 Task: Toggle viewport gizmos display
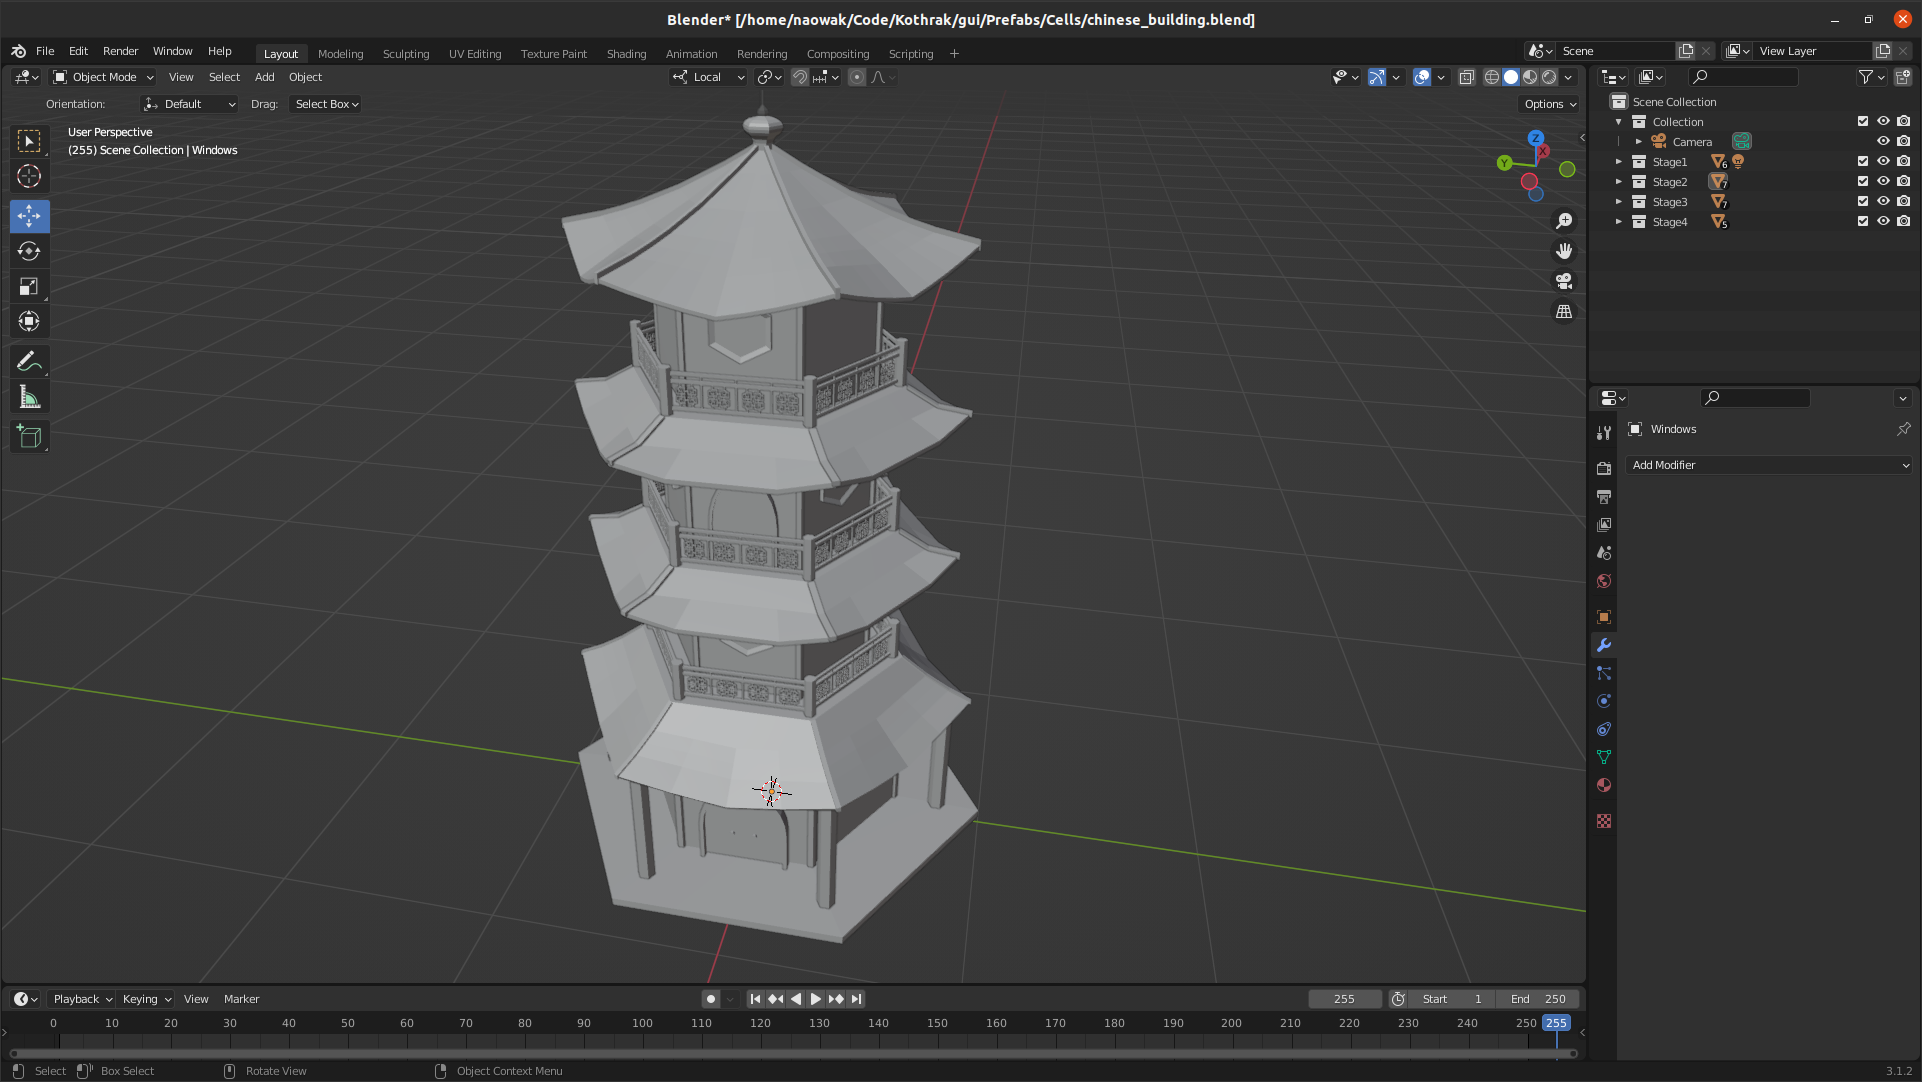click(1377, 77)
